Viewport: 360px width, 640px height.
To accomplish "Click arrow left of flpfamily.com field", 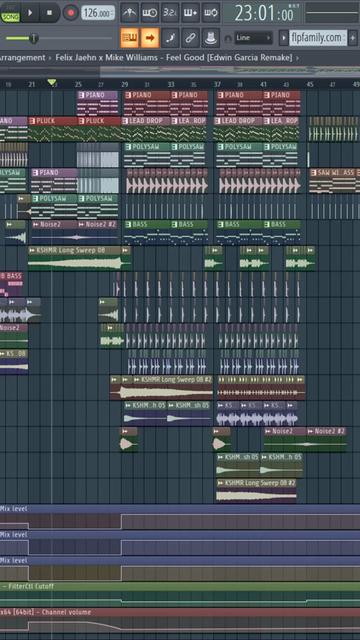I will [x=284, y=38].
